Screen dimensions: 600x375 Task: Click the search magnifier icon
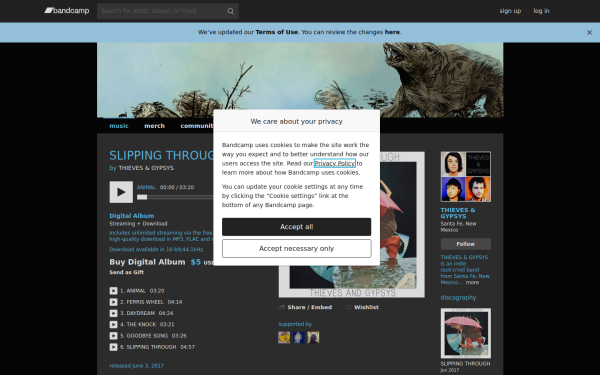(230, 11)
